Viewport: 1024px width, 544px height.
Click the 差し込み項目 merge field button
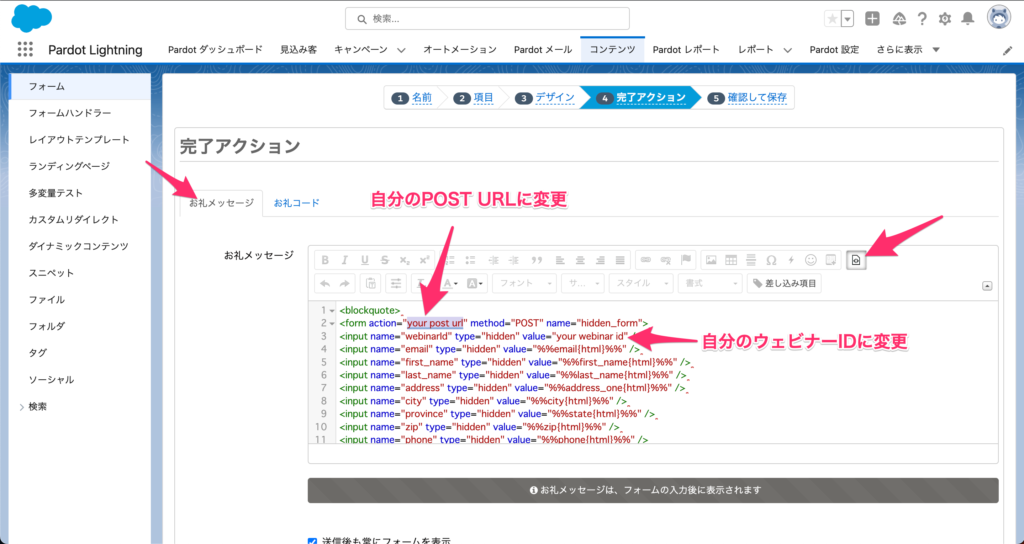784,283
